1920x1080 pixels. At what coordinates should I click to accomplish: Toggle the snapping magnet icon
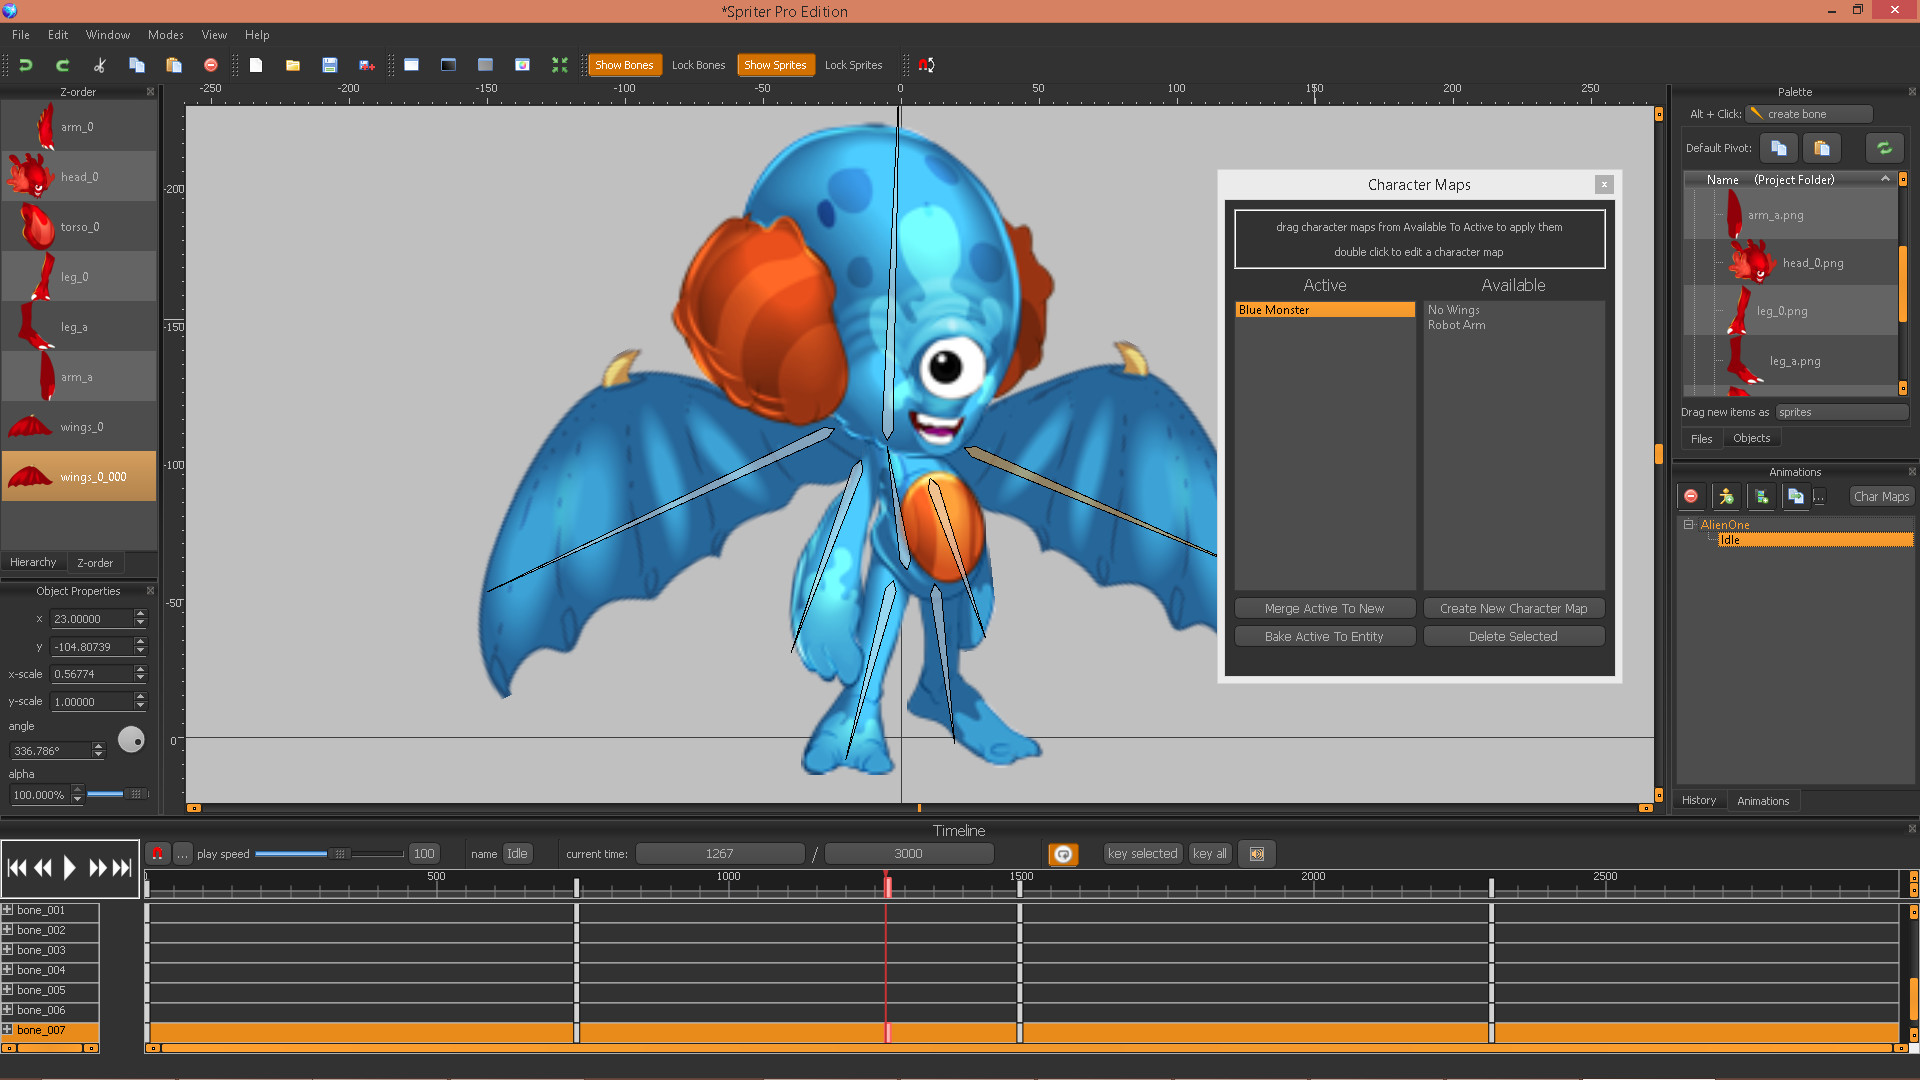(x=925, y=64)
